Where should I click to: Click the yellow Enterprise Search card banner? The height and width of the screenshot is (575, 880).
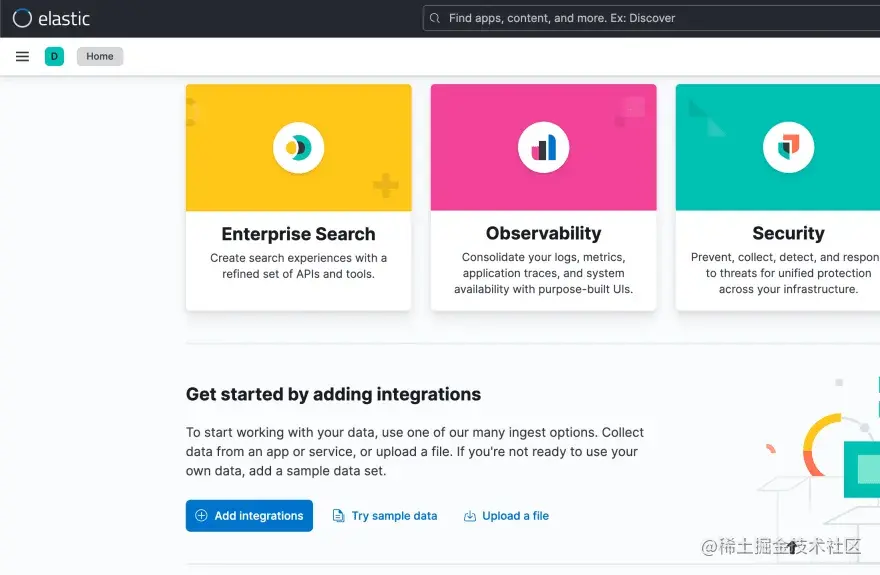pos(299,148)
